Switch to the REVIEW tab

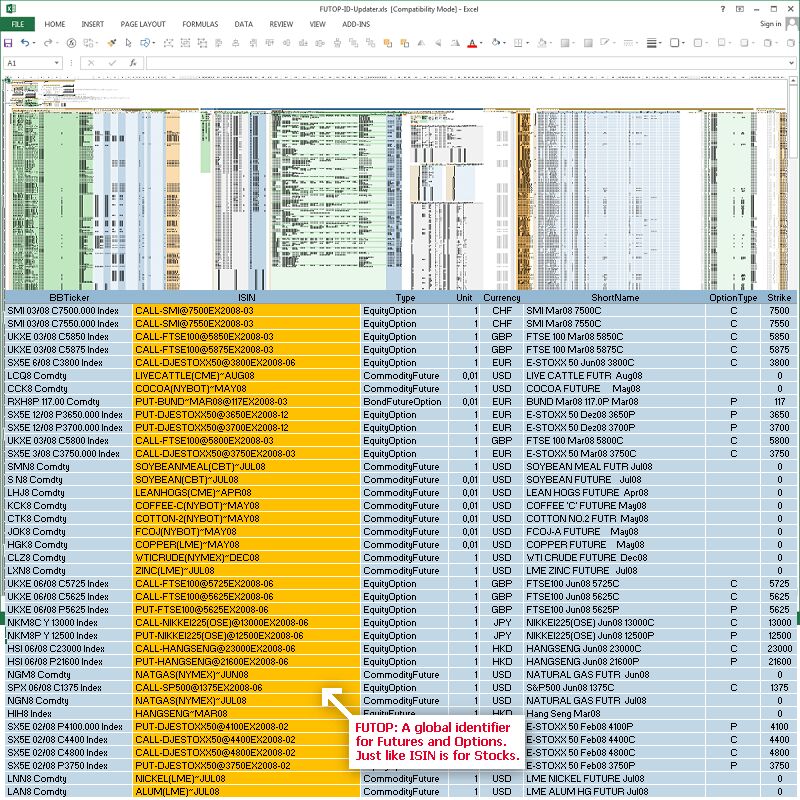tap(281, 24)
